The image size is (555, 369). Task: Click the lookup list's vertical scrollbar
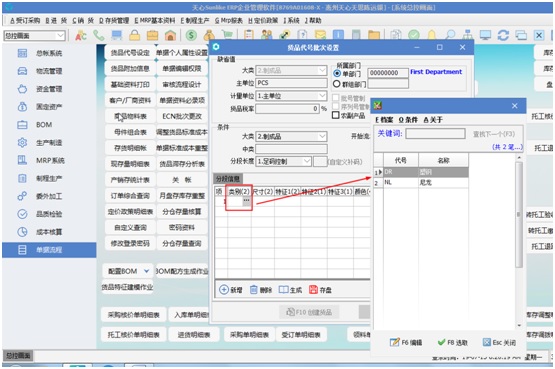pos(519,214)
